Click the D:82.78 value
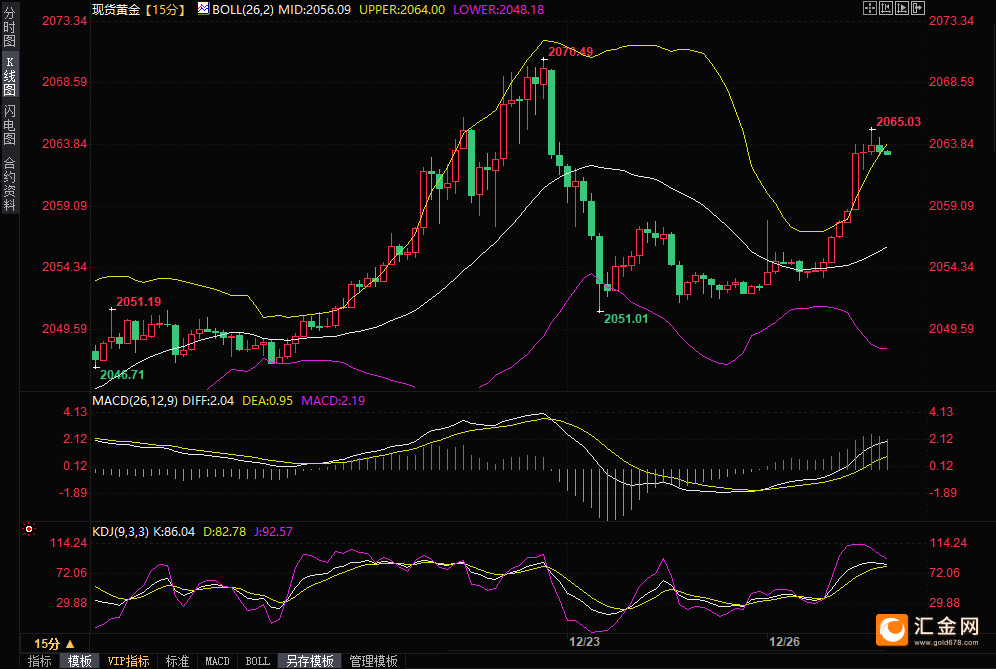Viewport: 996px width, 669px height. [224, 532]
